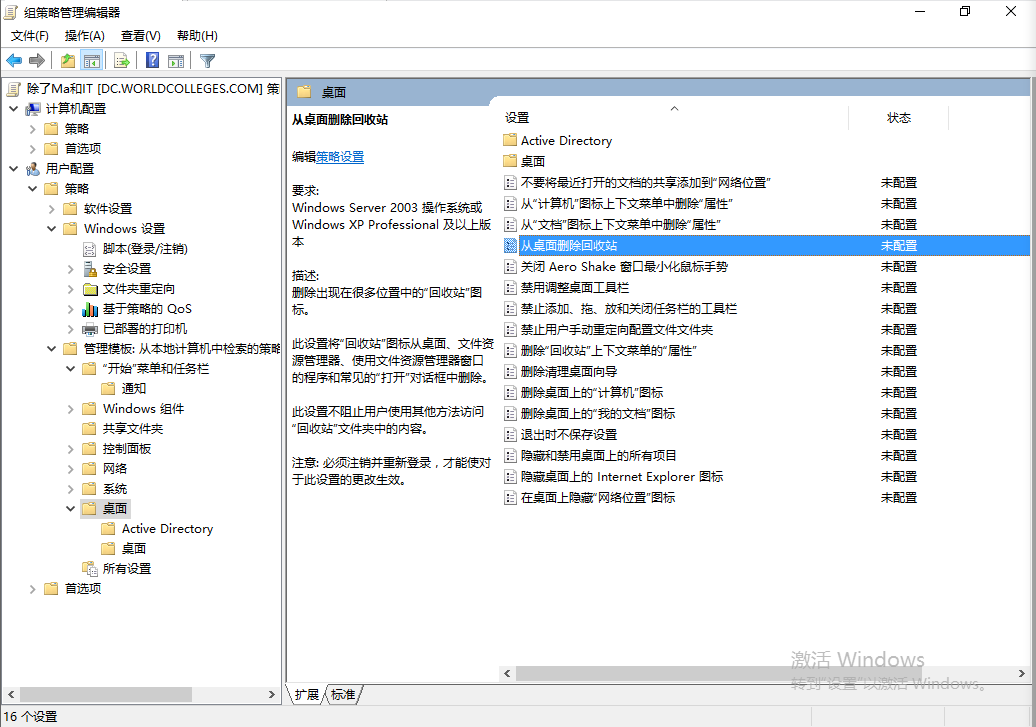Collapse the 用户配置 tree node
The height and width of the screenshot is (727, 1036).
click(13, 169)
